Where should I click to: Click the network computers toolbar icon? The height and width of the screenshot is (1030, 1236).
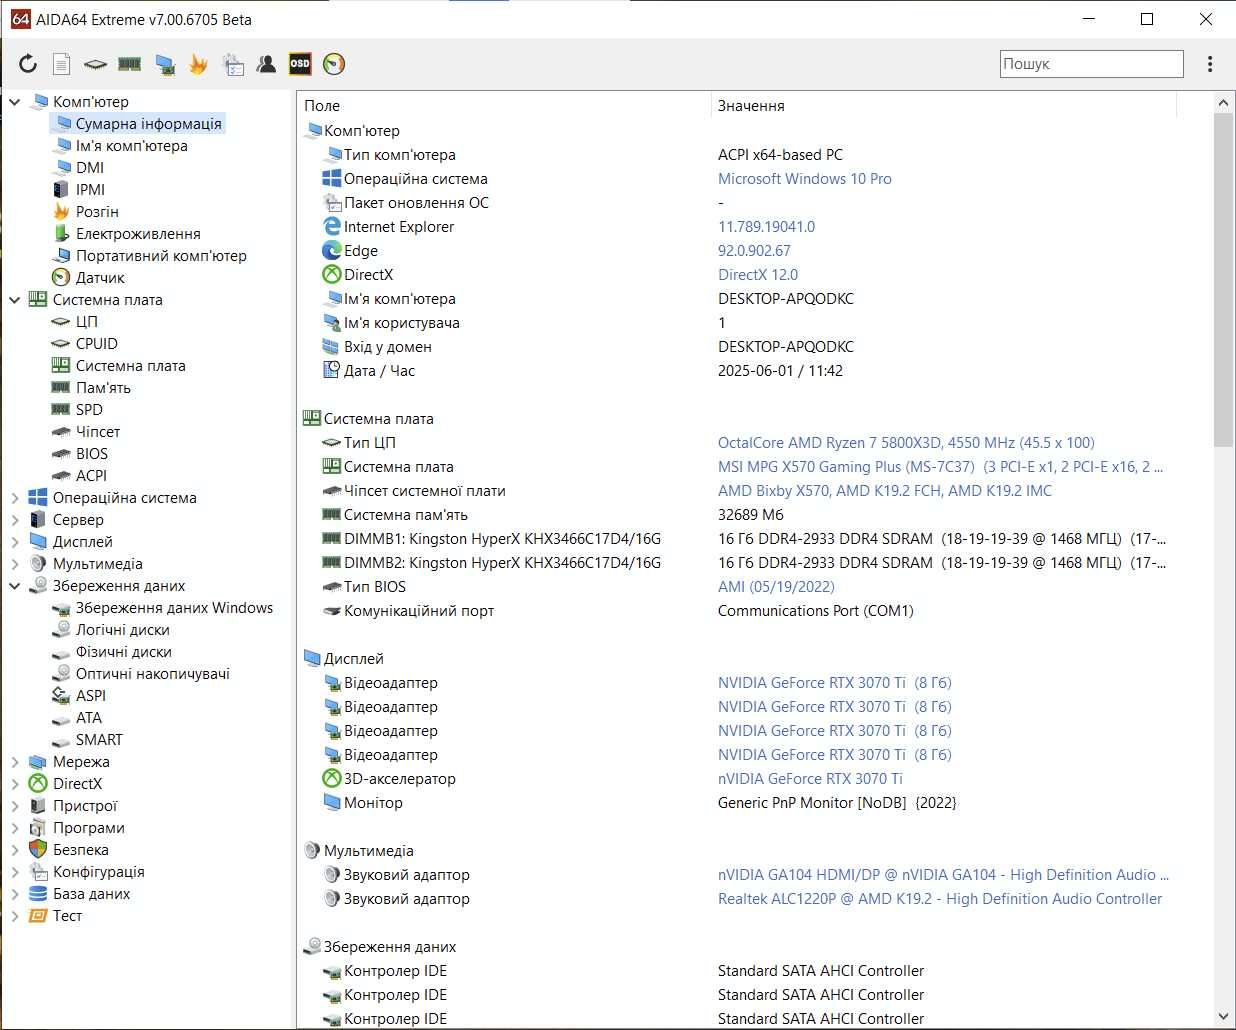(x=165, y=65)
